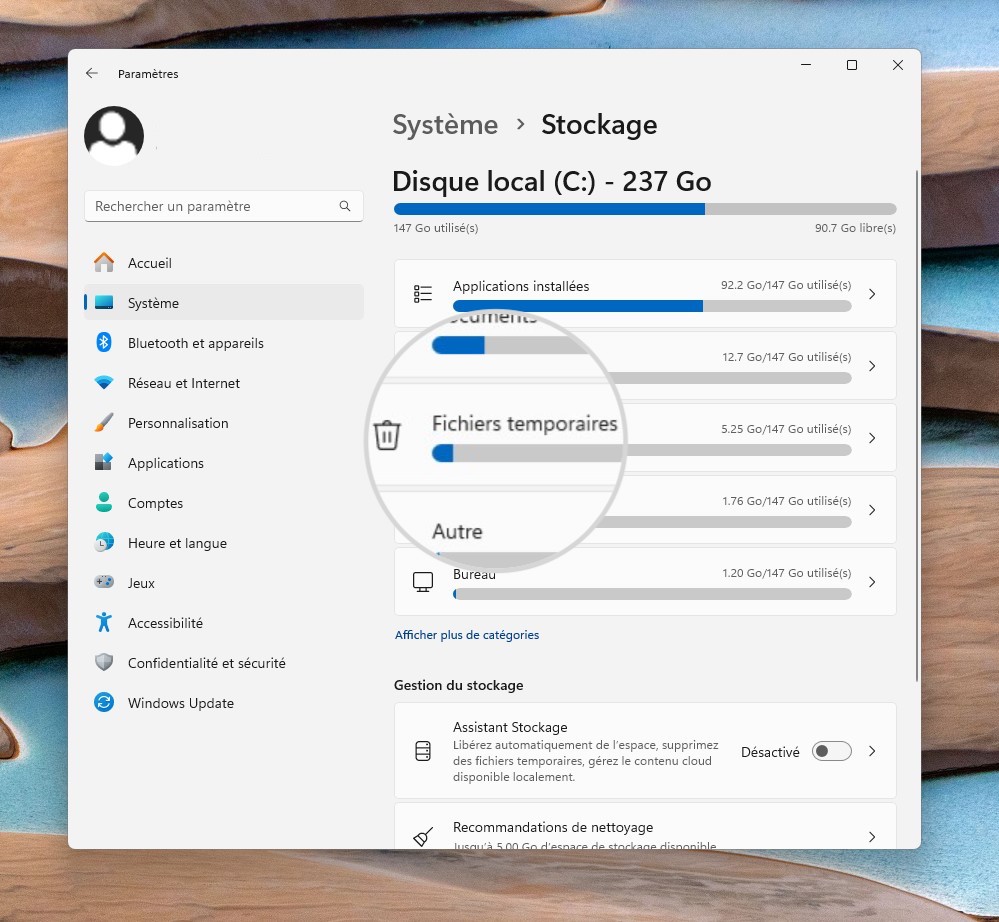Click the Système monitor icon in sidebar

coord(104,303)
